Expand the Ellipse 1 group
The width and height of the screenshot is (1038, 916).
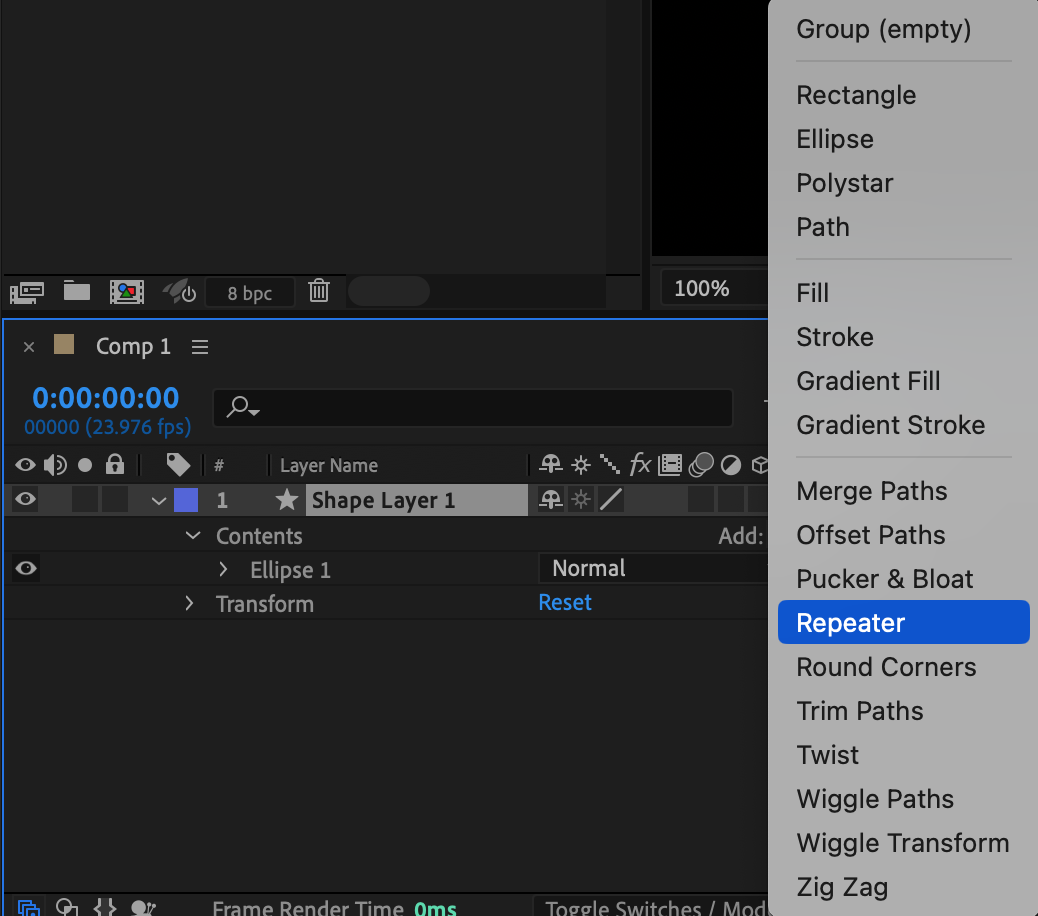[x=223, y=570]
